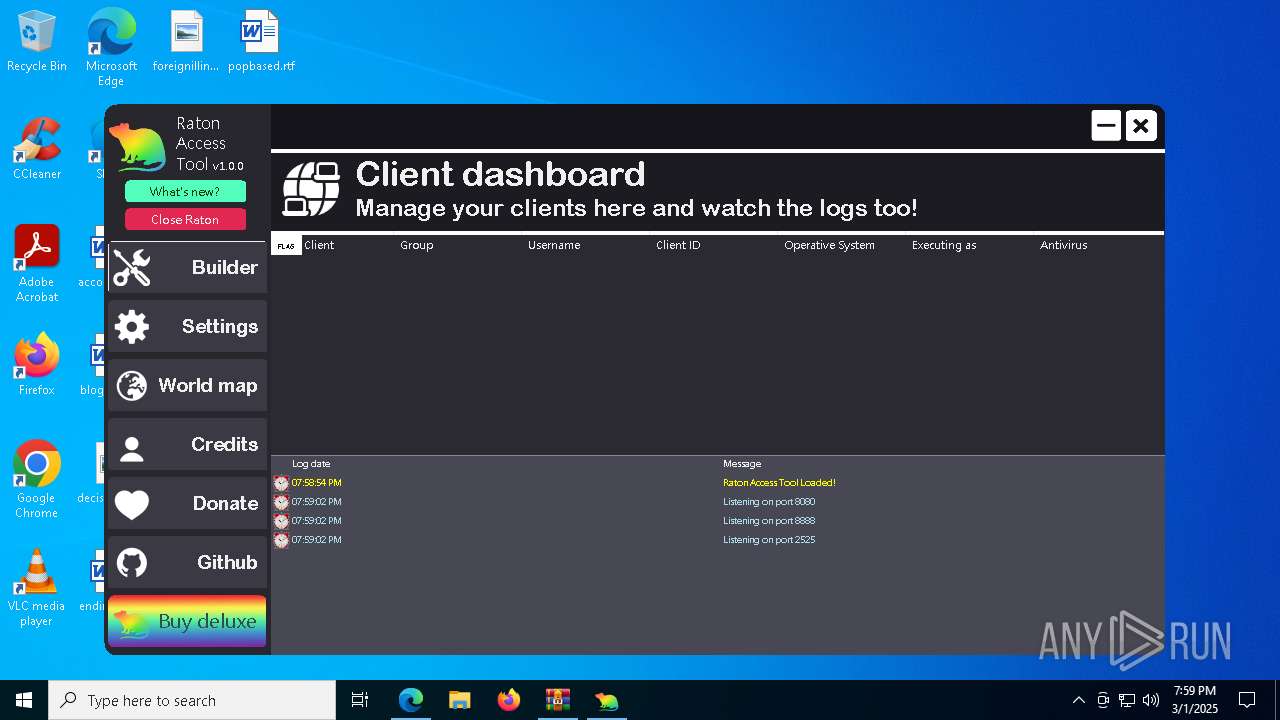Select the 'Raton Access Tool Loaded!' log message
The image size is (1280, 720).
pos(779,483)
